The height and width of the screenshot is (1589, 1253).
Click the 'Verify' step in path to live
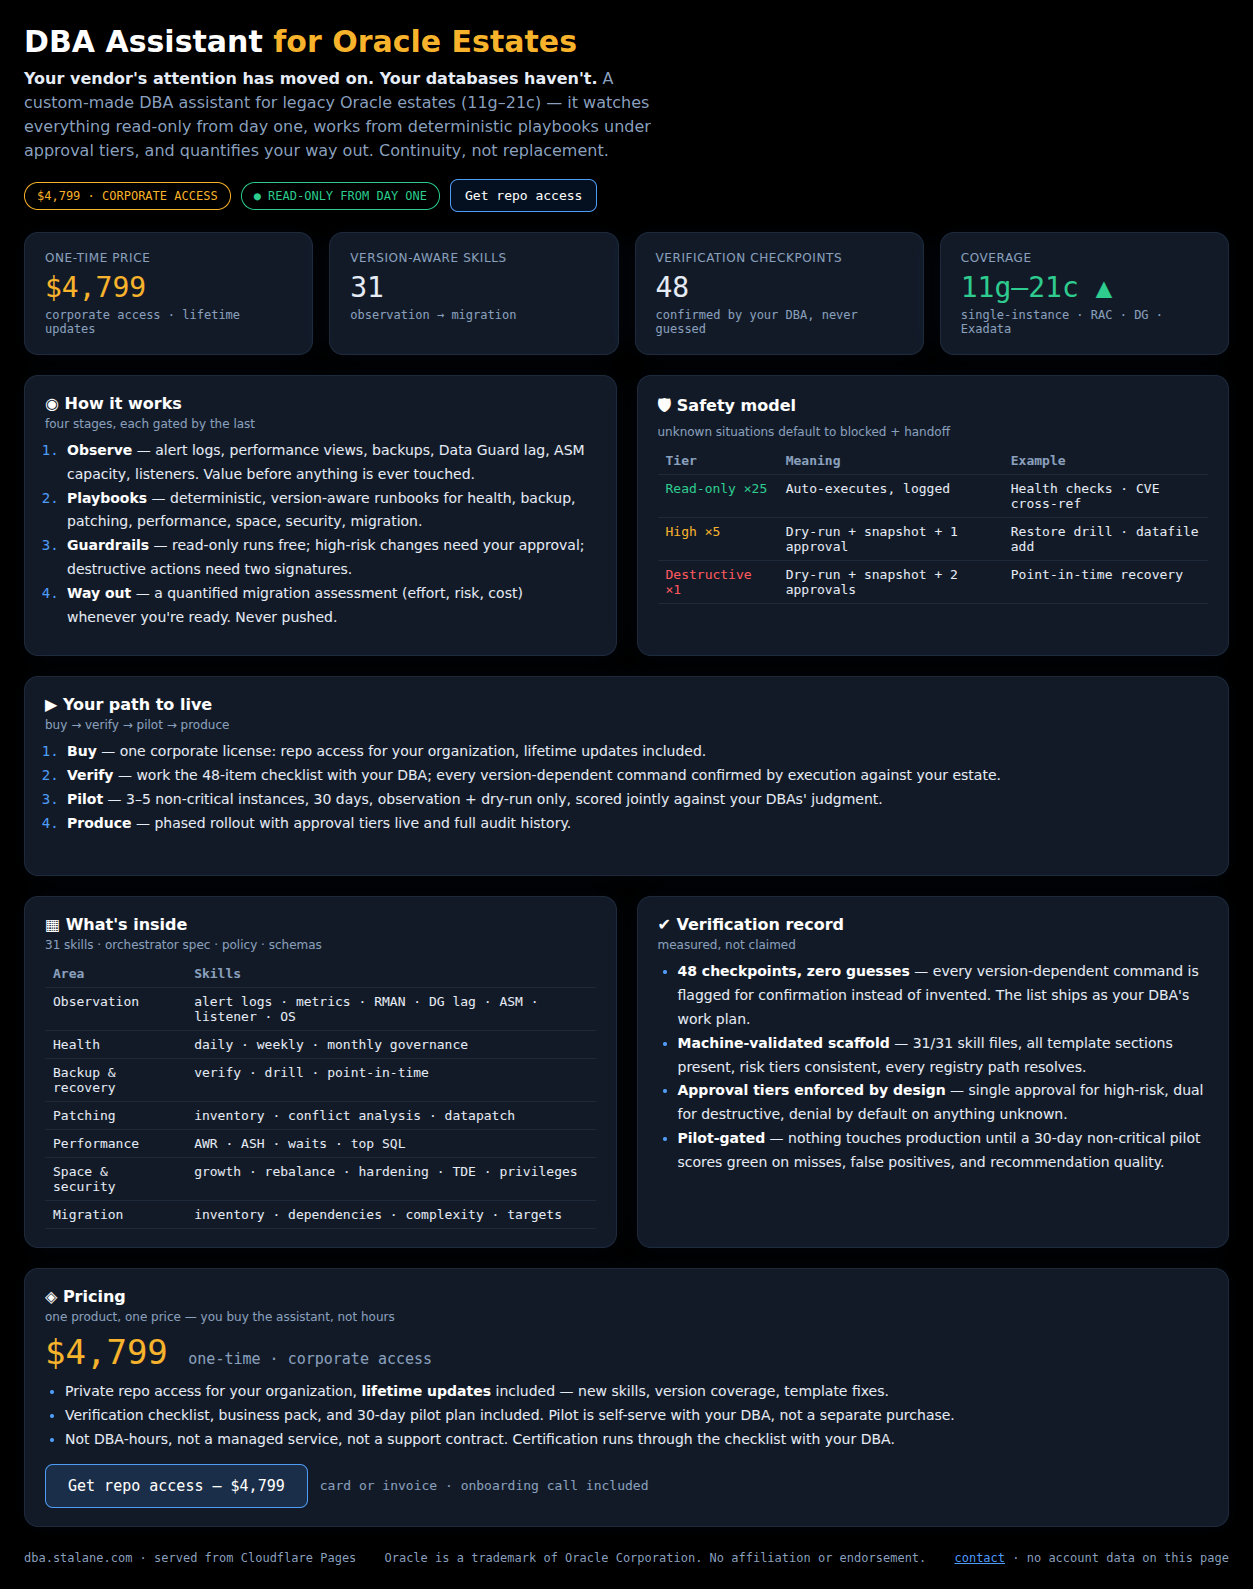coord(90,775)
